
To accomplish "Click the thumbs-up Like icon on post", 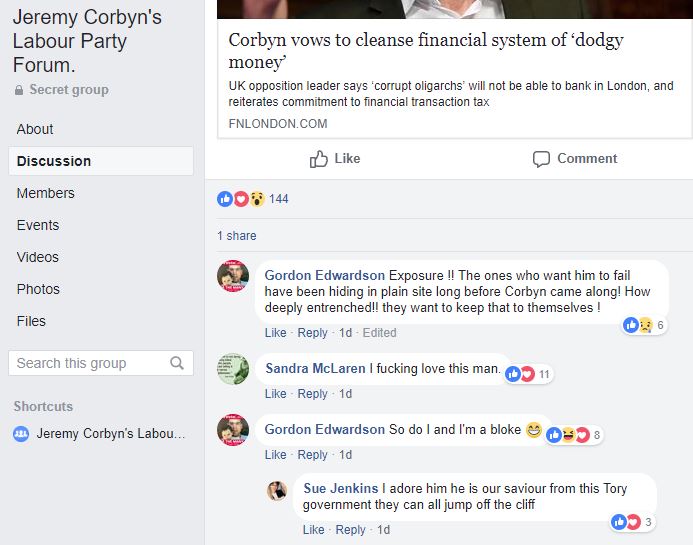I will click(x=319, y=159).
